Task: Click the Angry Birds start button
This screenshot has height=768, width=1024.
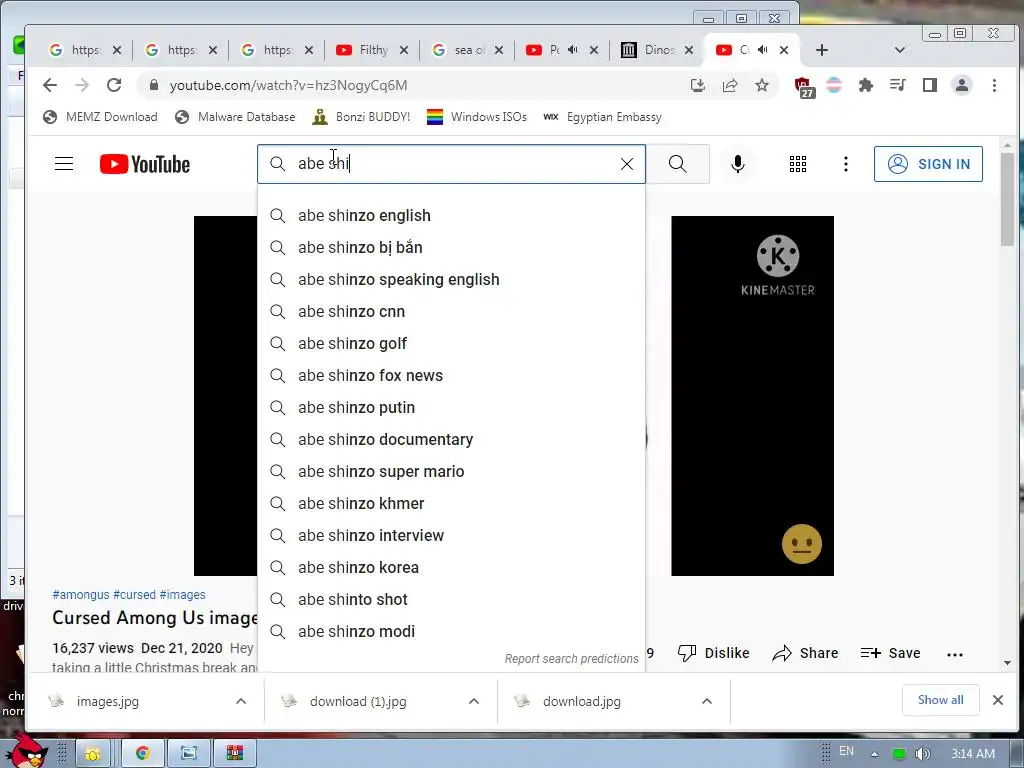Action: (26, 751)
